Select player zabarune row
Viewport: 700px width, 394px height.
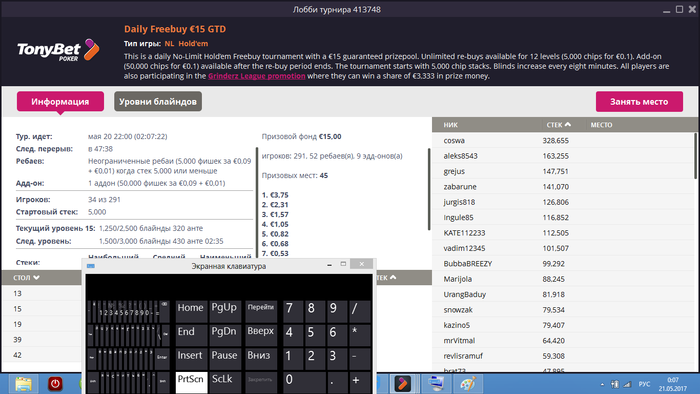(562, 187)
